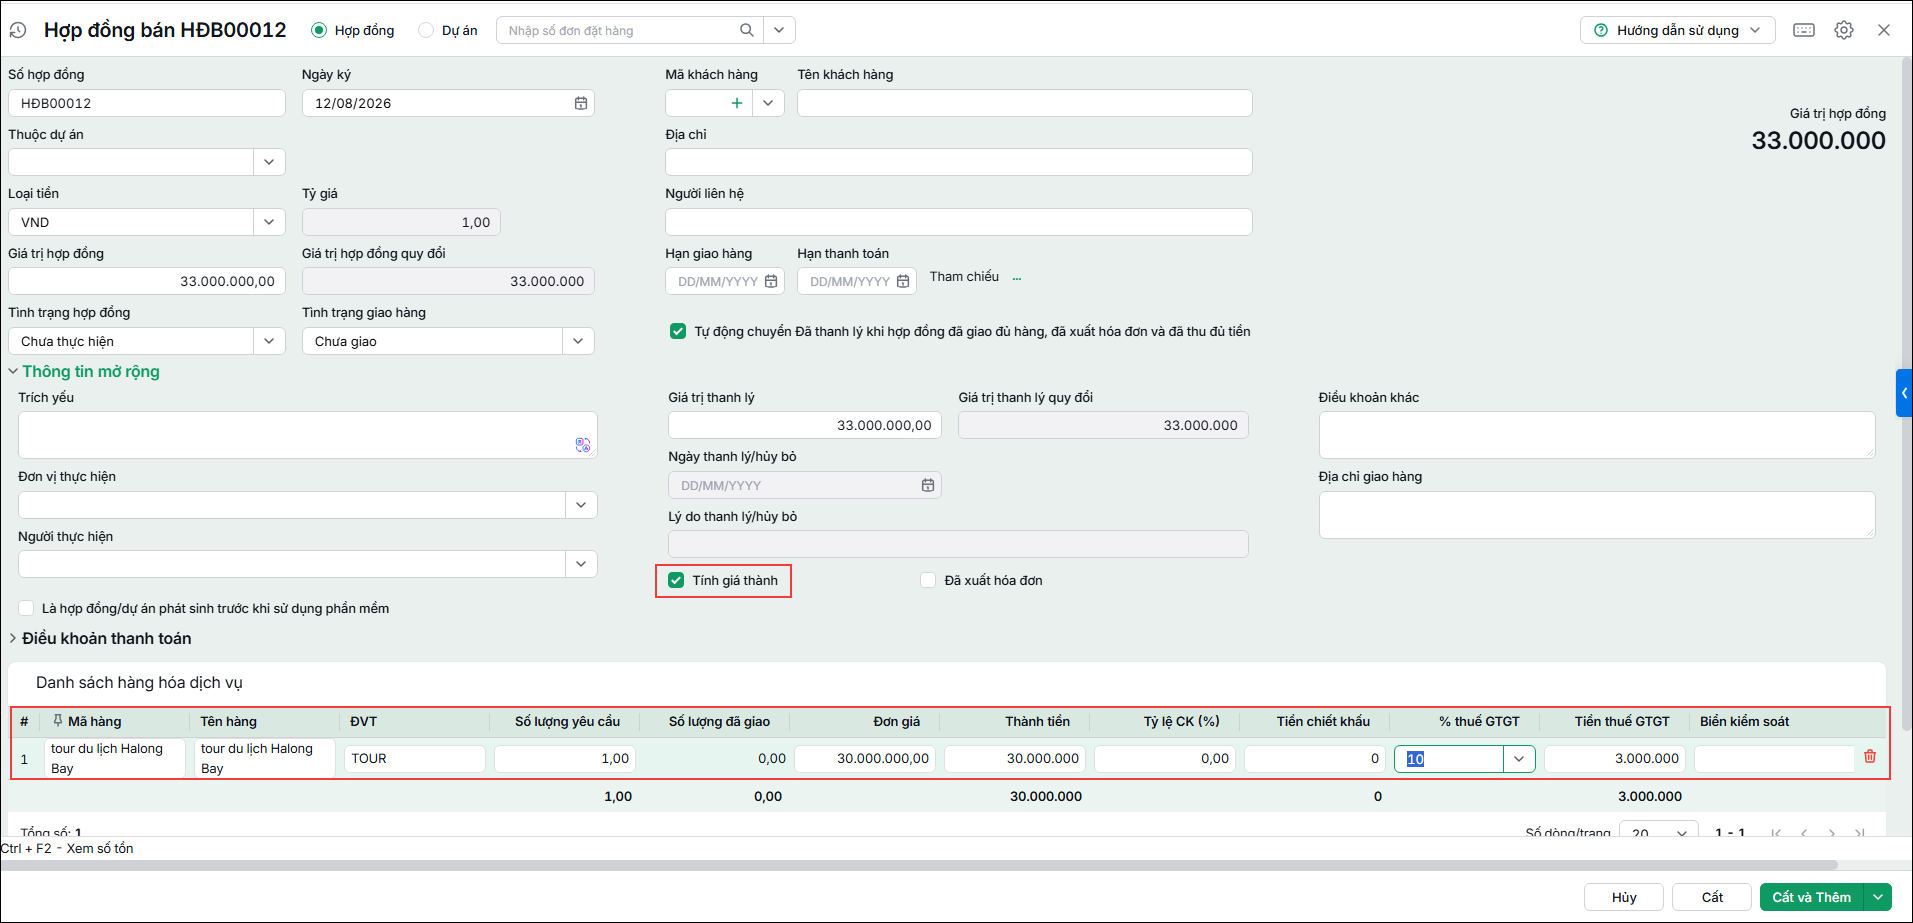Open calendar for Hạn giao hàng

[771, 282]
